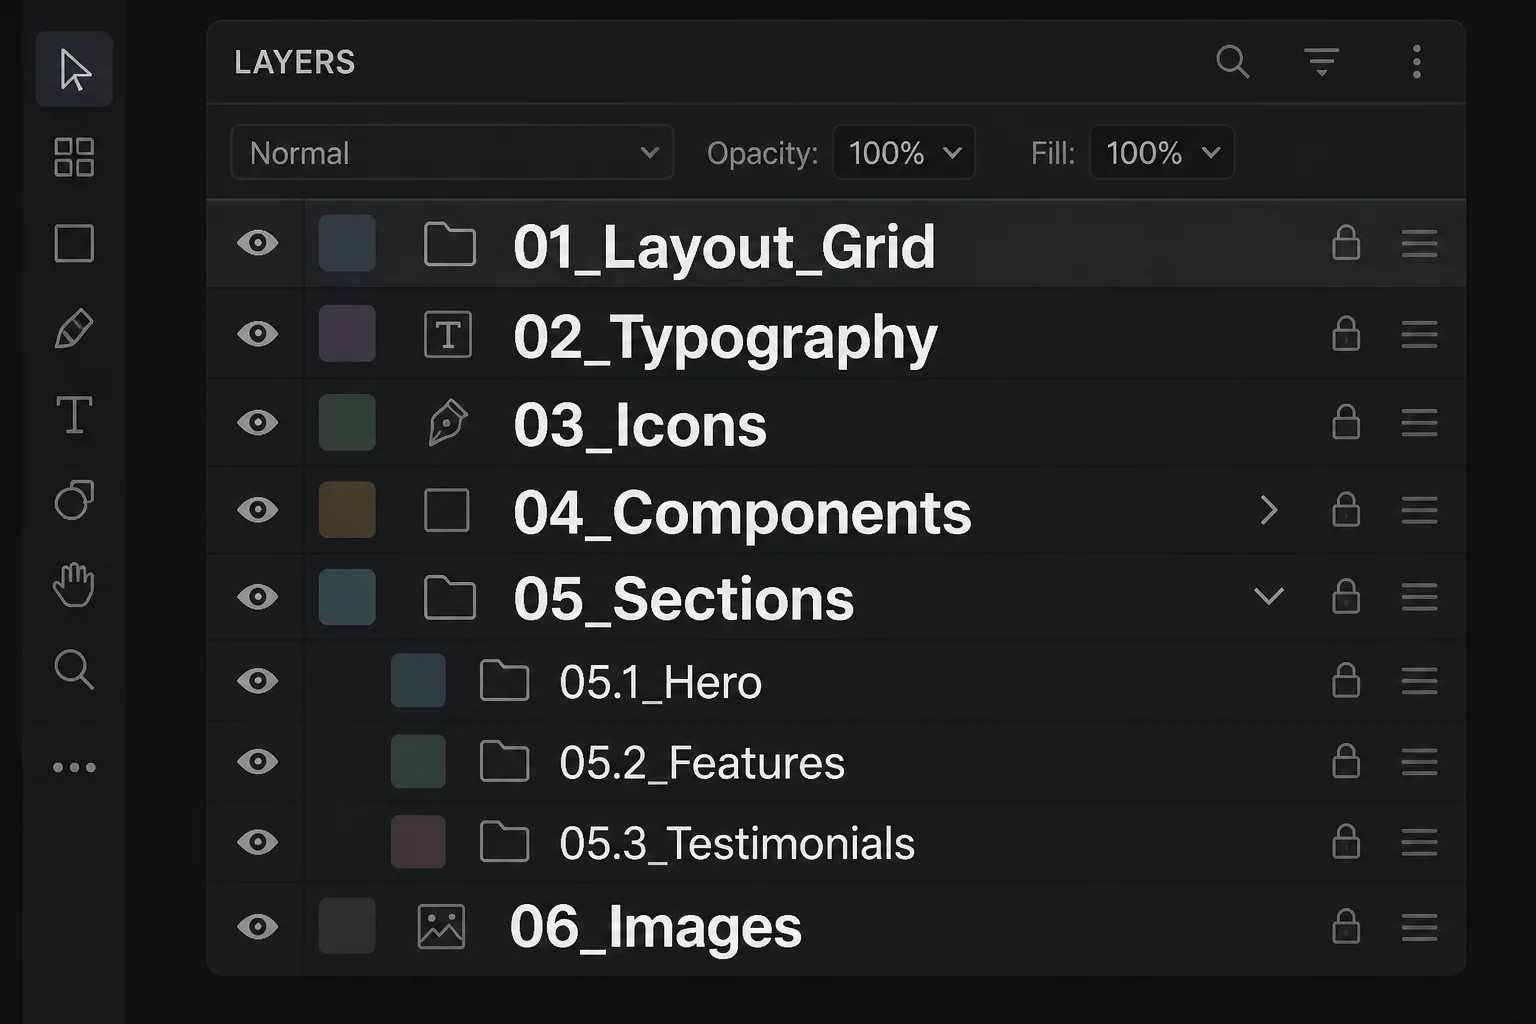Click the drag handle icon on 02_Typography
The image size is (1536, 1024).
[1420, 334]
